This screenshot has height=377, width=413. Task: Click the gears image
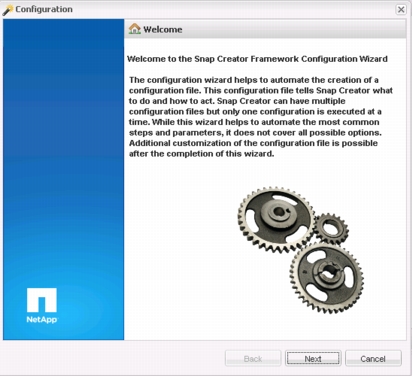coord(300,250)
